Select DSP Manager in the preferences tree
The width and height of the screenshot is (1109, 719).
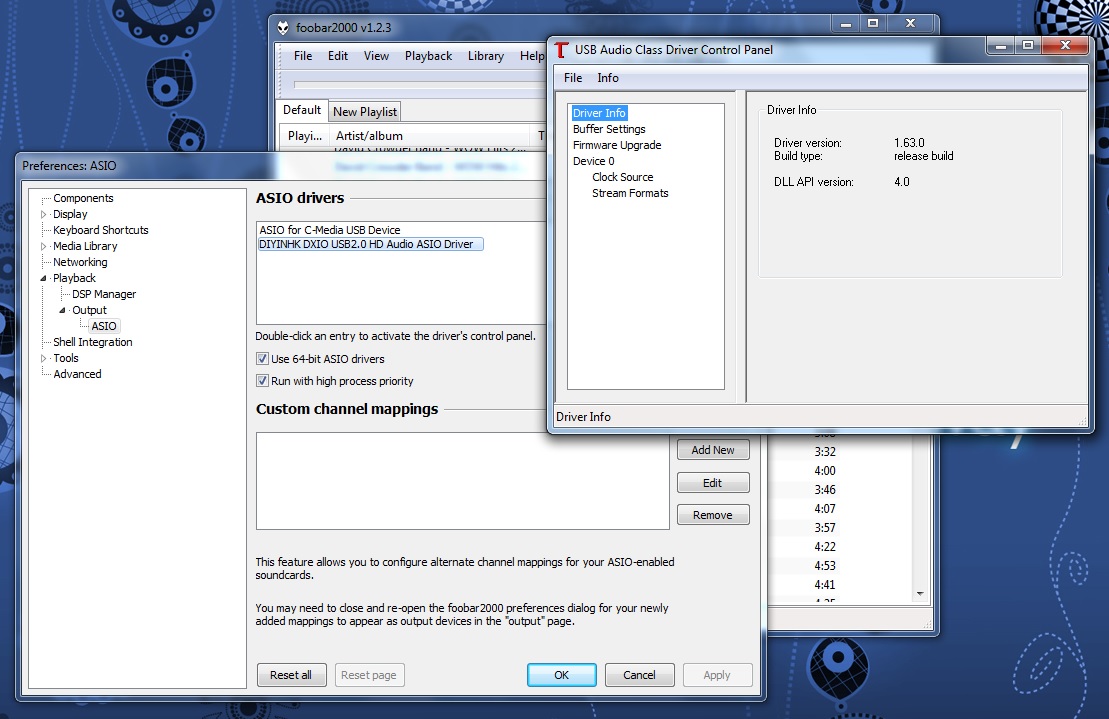point(104,294)
